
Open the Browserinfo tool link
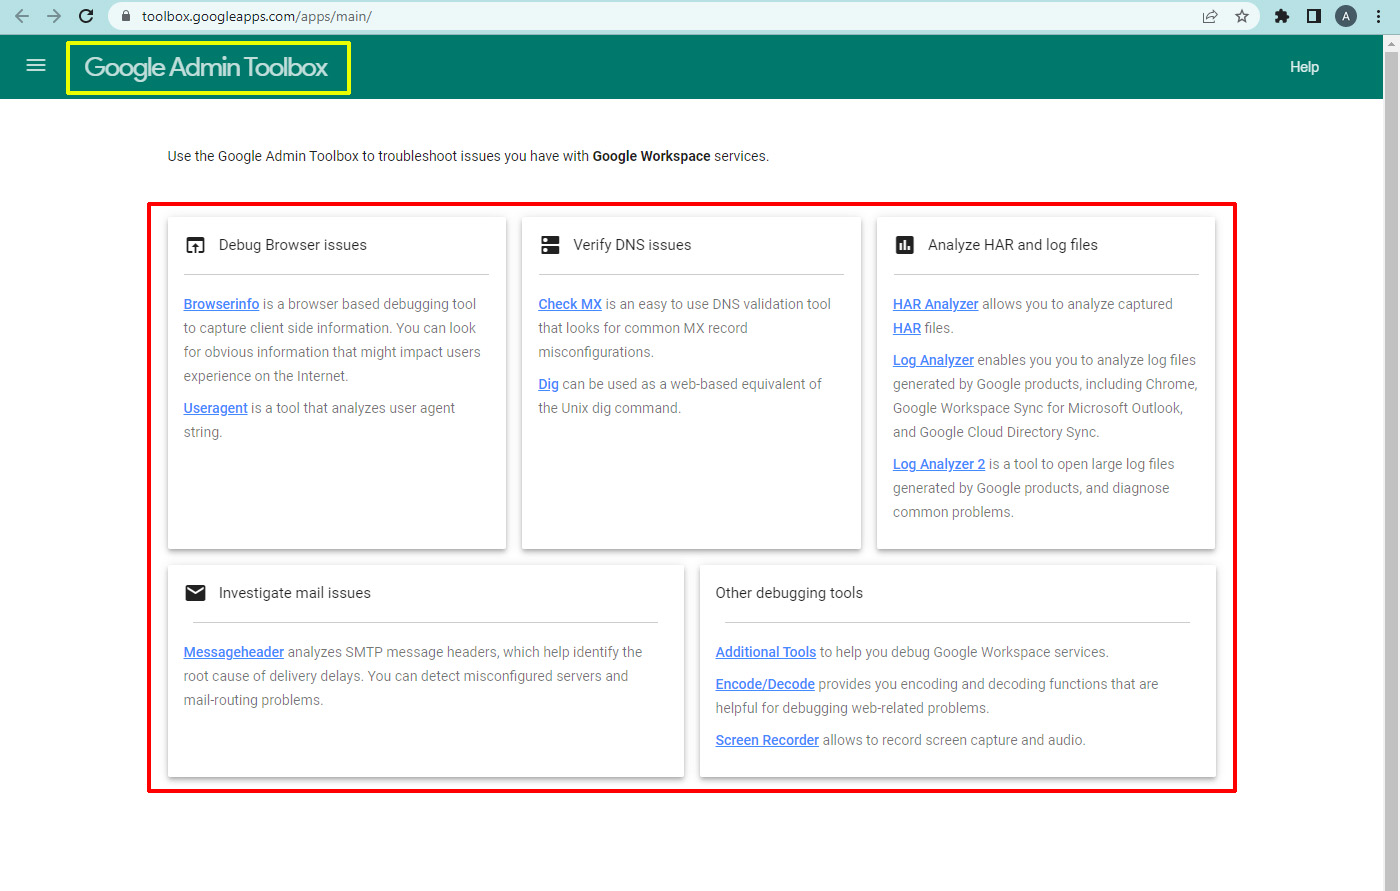pyautogui.click(x=221, y=304)
